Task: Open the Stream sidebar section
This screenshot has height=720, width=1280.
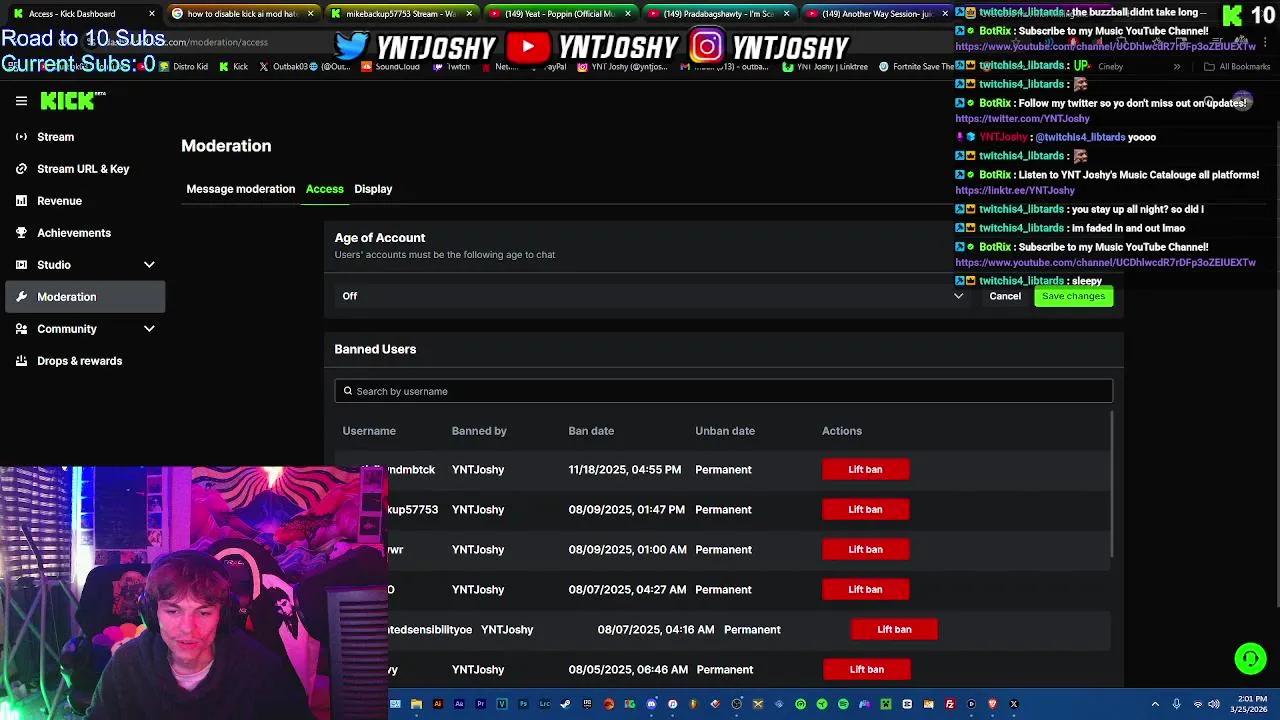Action: (x=85, y=137)
